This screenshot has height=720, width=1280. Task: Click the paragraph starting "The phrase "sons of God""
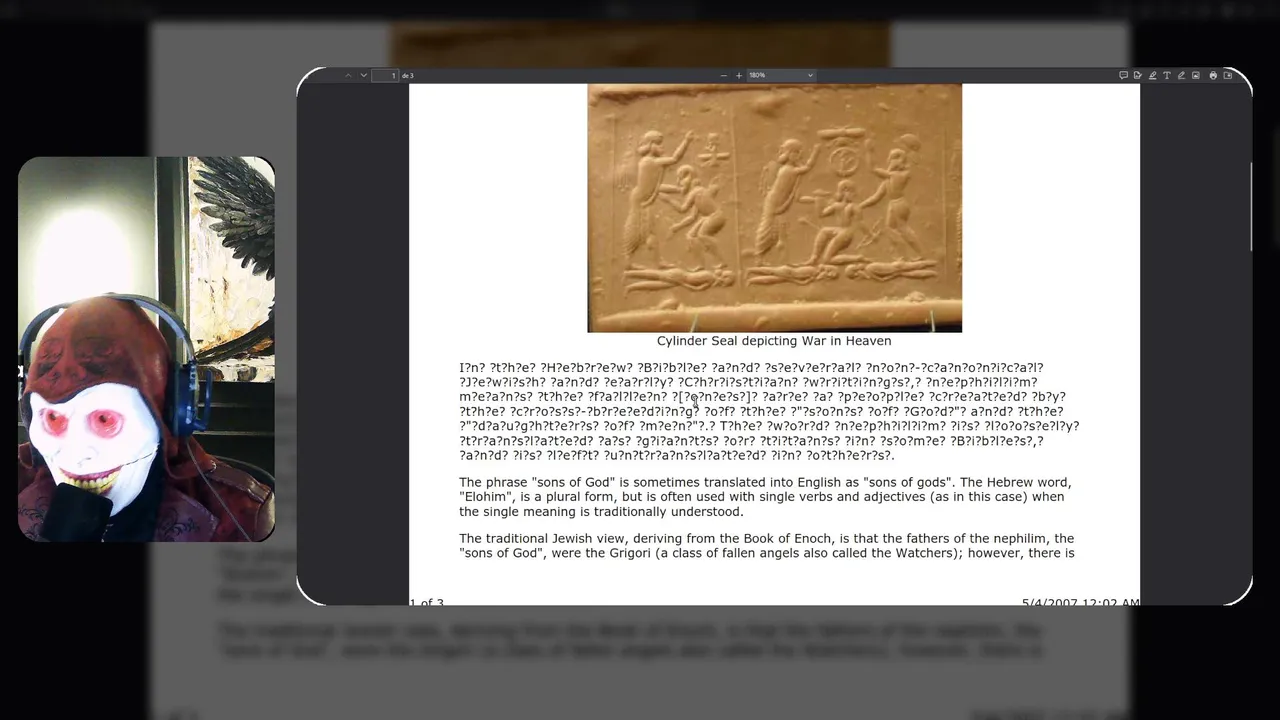765,497
